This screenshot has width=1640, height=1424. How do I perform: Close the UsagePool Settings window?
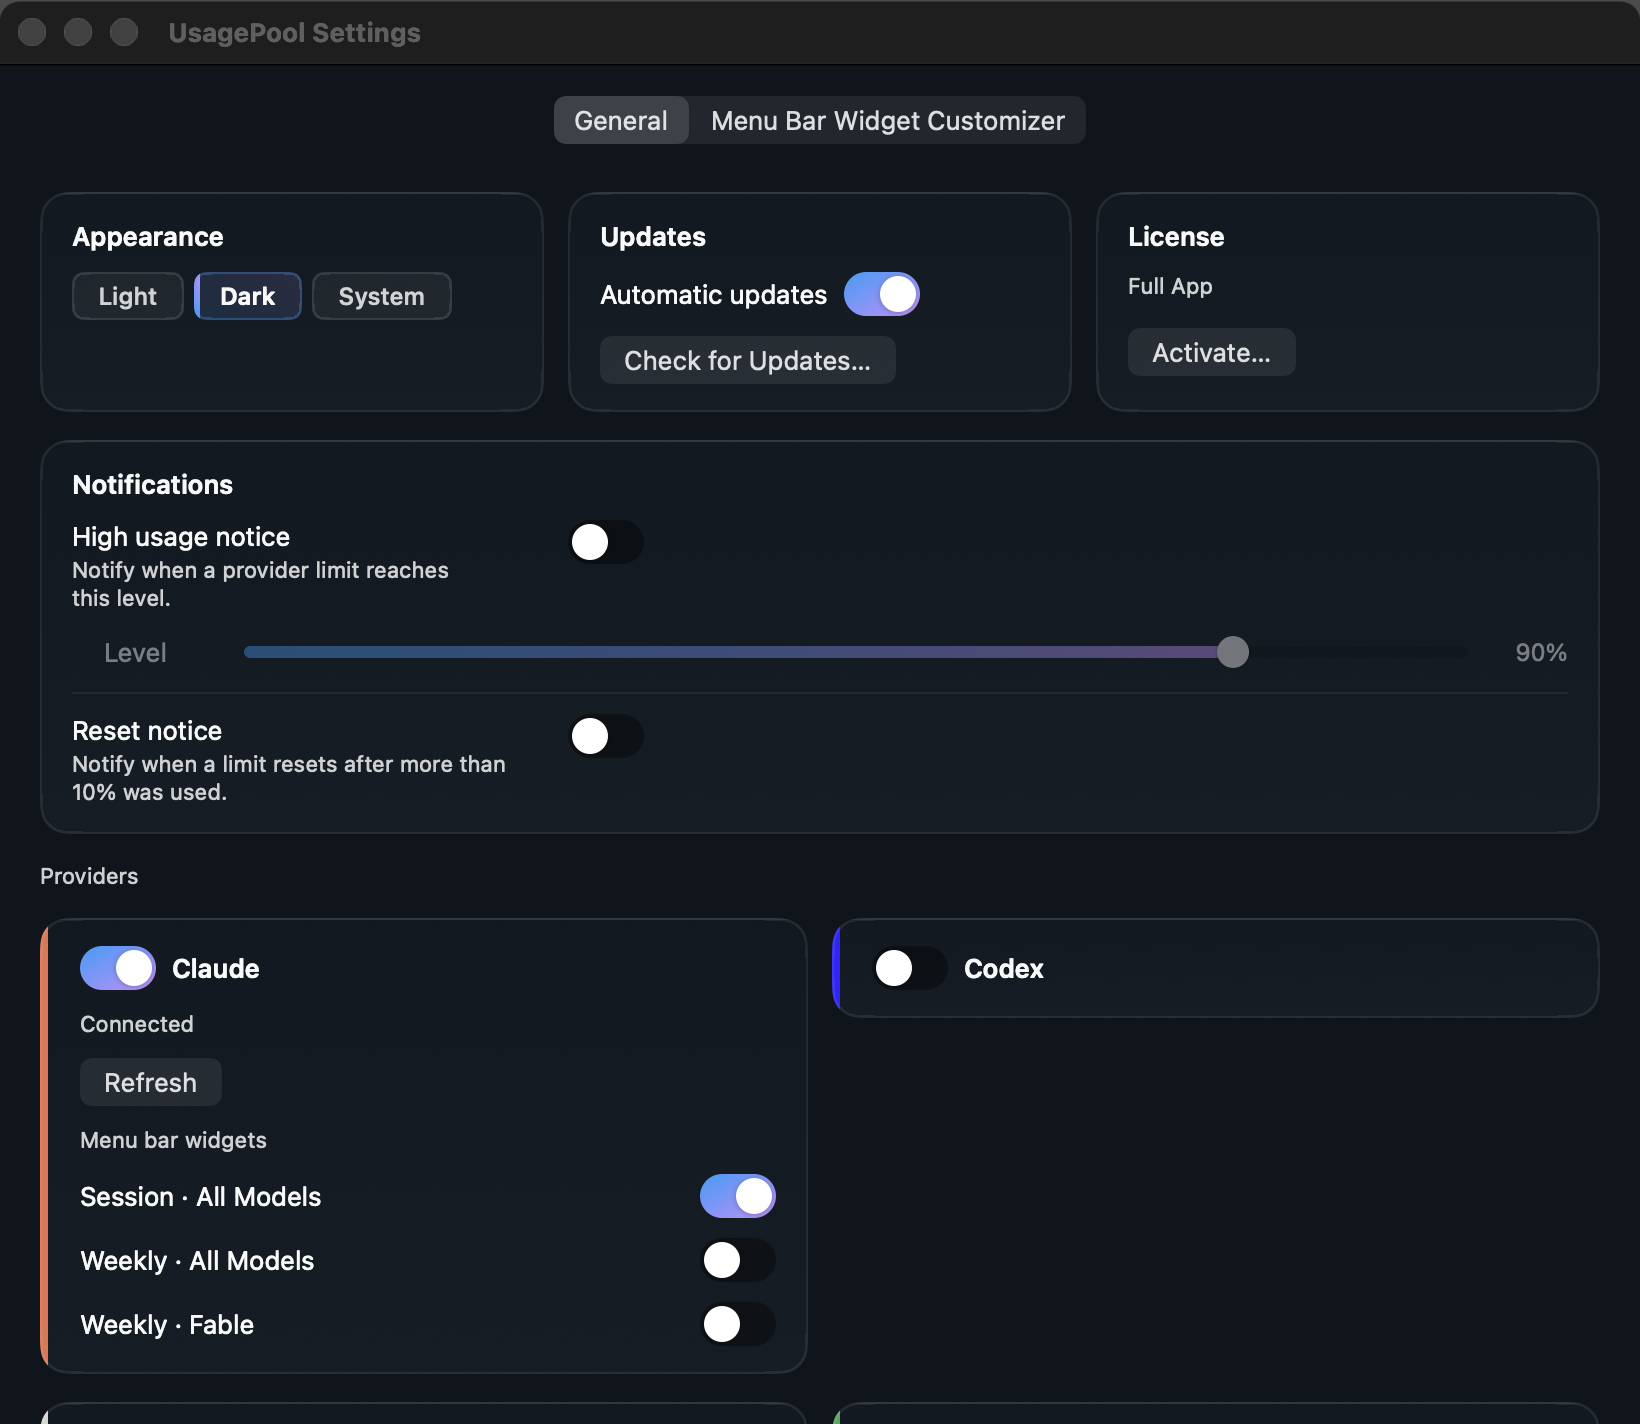(x=32, y=32)
